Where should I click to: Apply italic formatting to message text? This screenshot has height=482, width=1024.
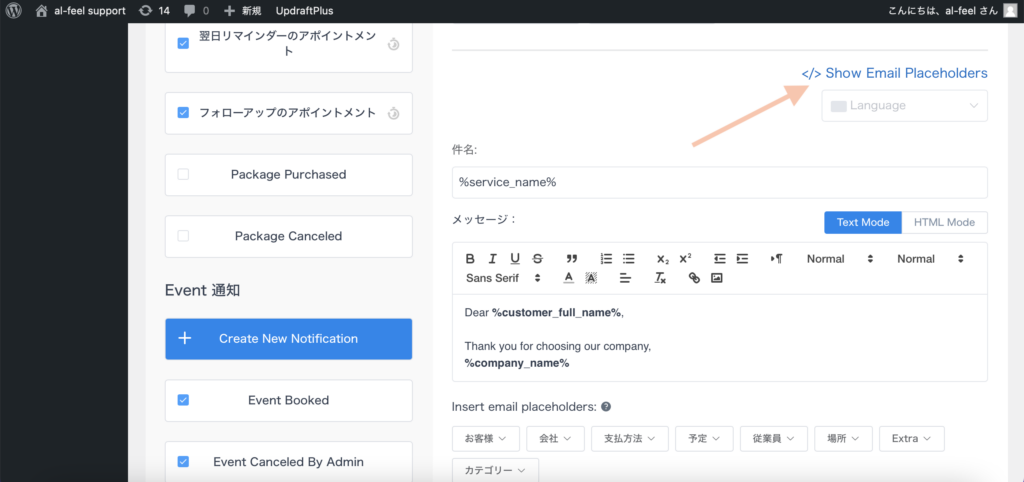pyautogui.click(x=492, y=259)
